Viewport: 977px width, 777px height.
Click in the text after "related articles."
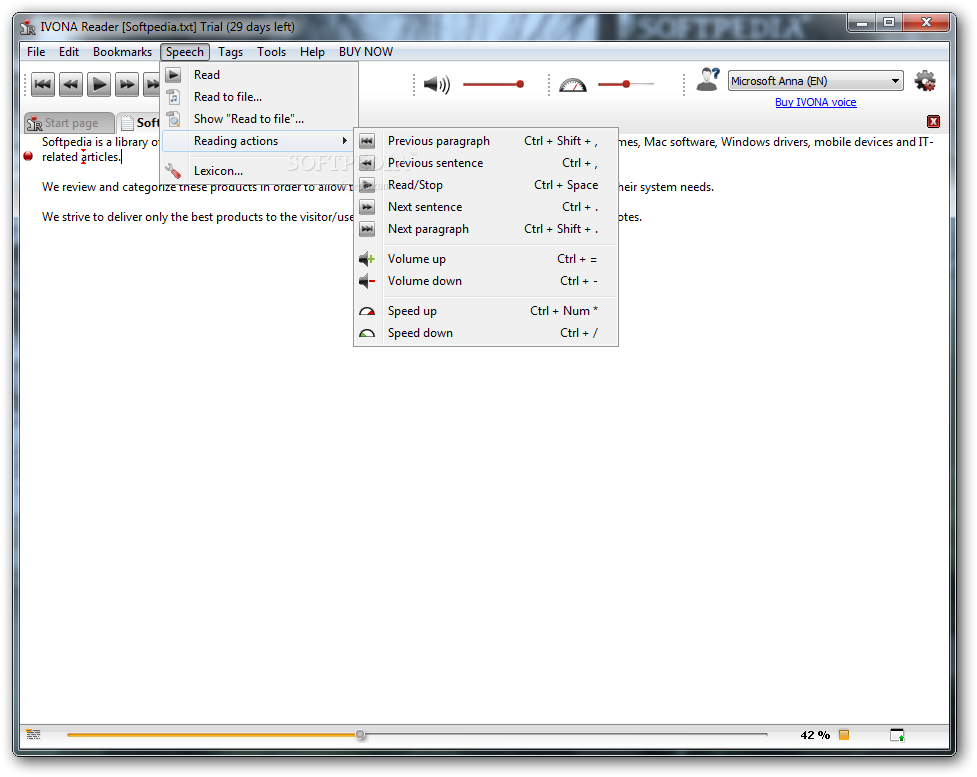click(x=122, y=157)
